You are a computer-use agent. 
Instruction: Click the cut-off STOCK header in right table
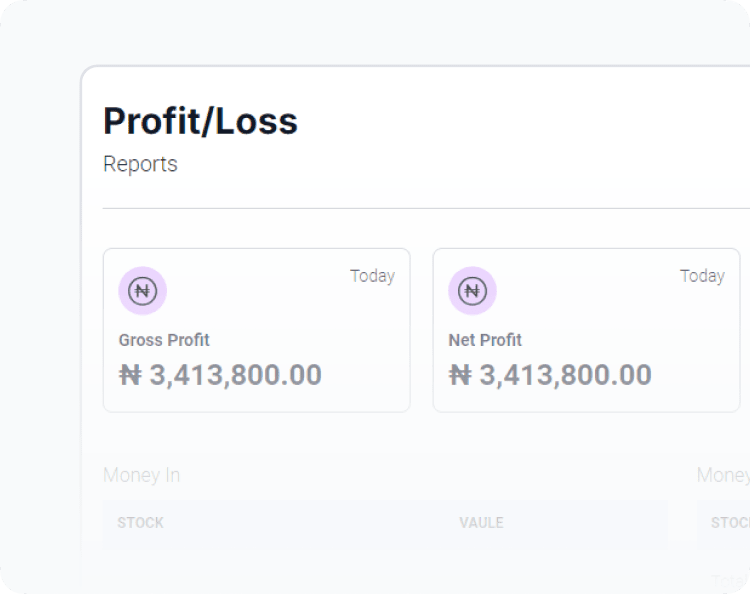[730, 522]
